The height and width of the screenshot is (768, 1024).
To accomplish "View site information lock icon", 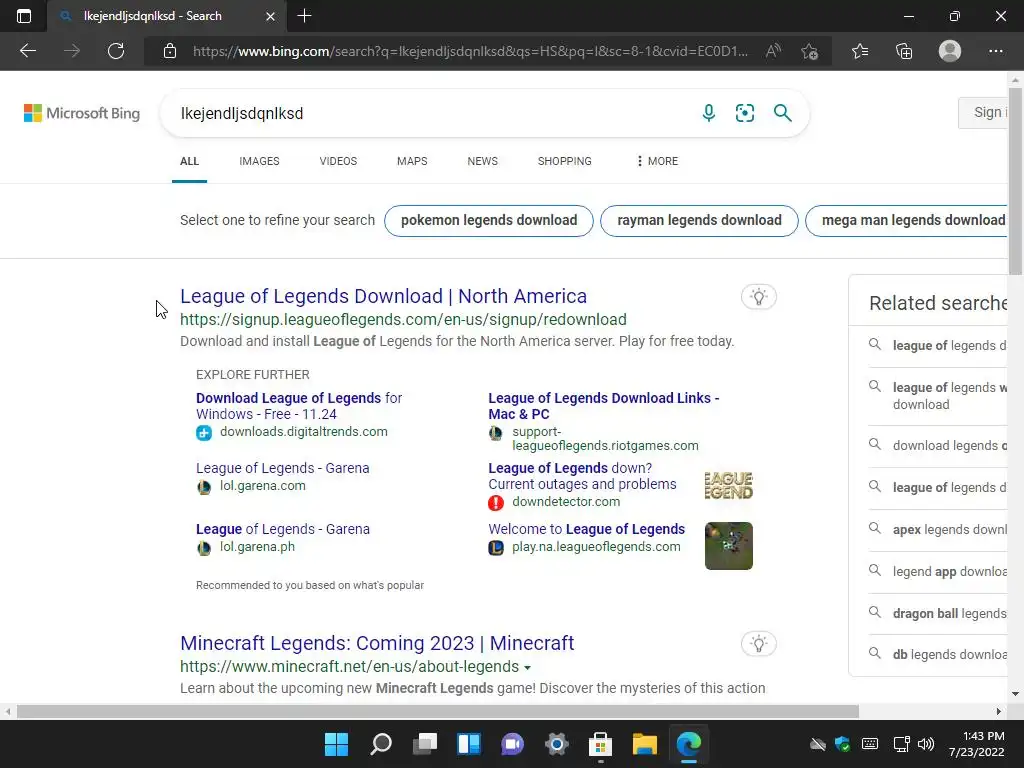I will coord(170,51).
